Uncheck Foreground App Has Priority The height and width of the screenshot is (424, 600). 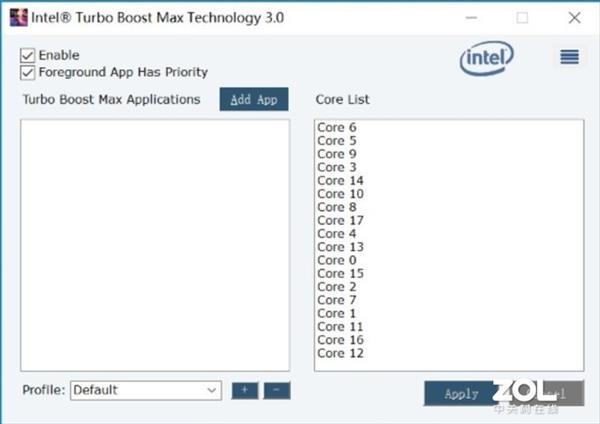pos(28,72)
